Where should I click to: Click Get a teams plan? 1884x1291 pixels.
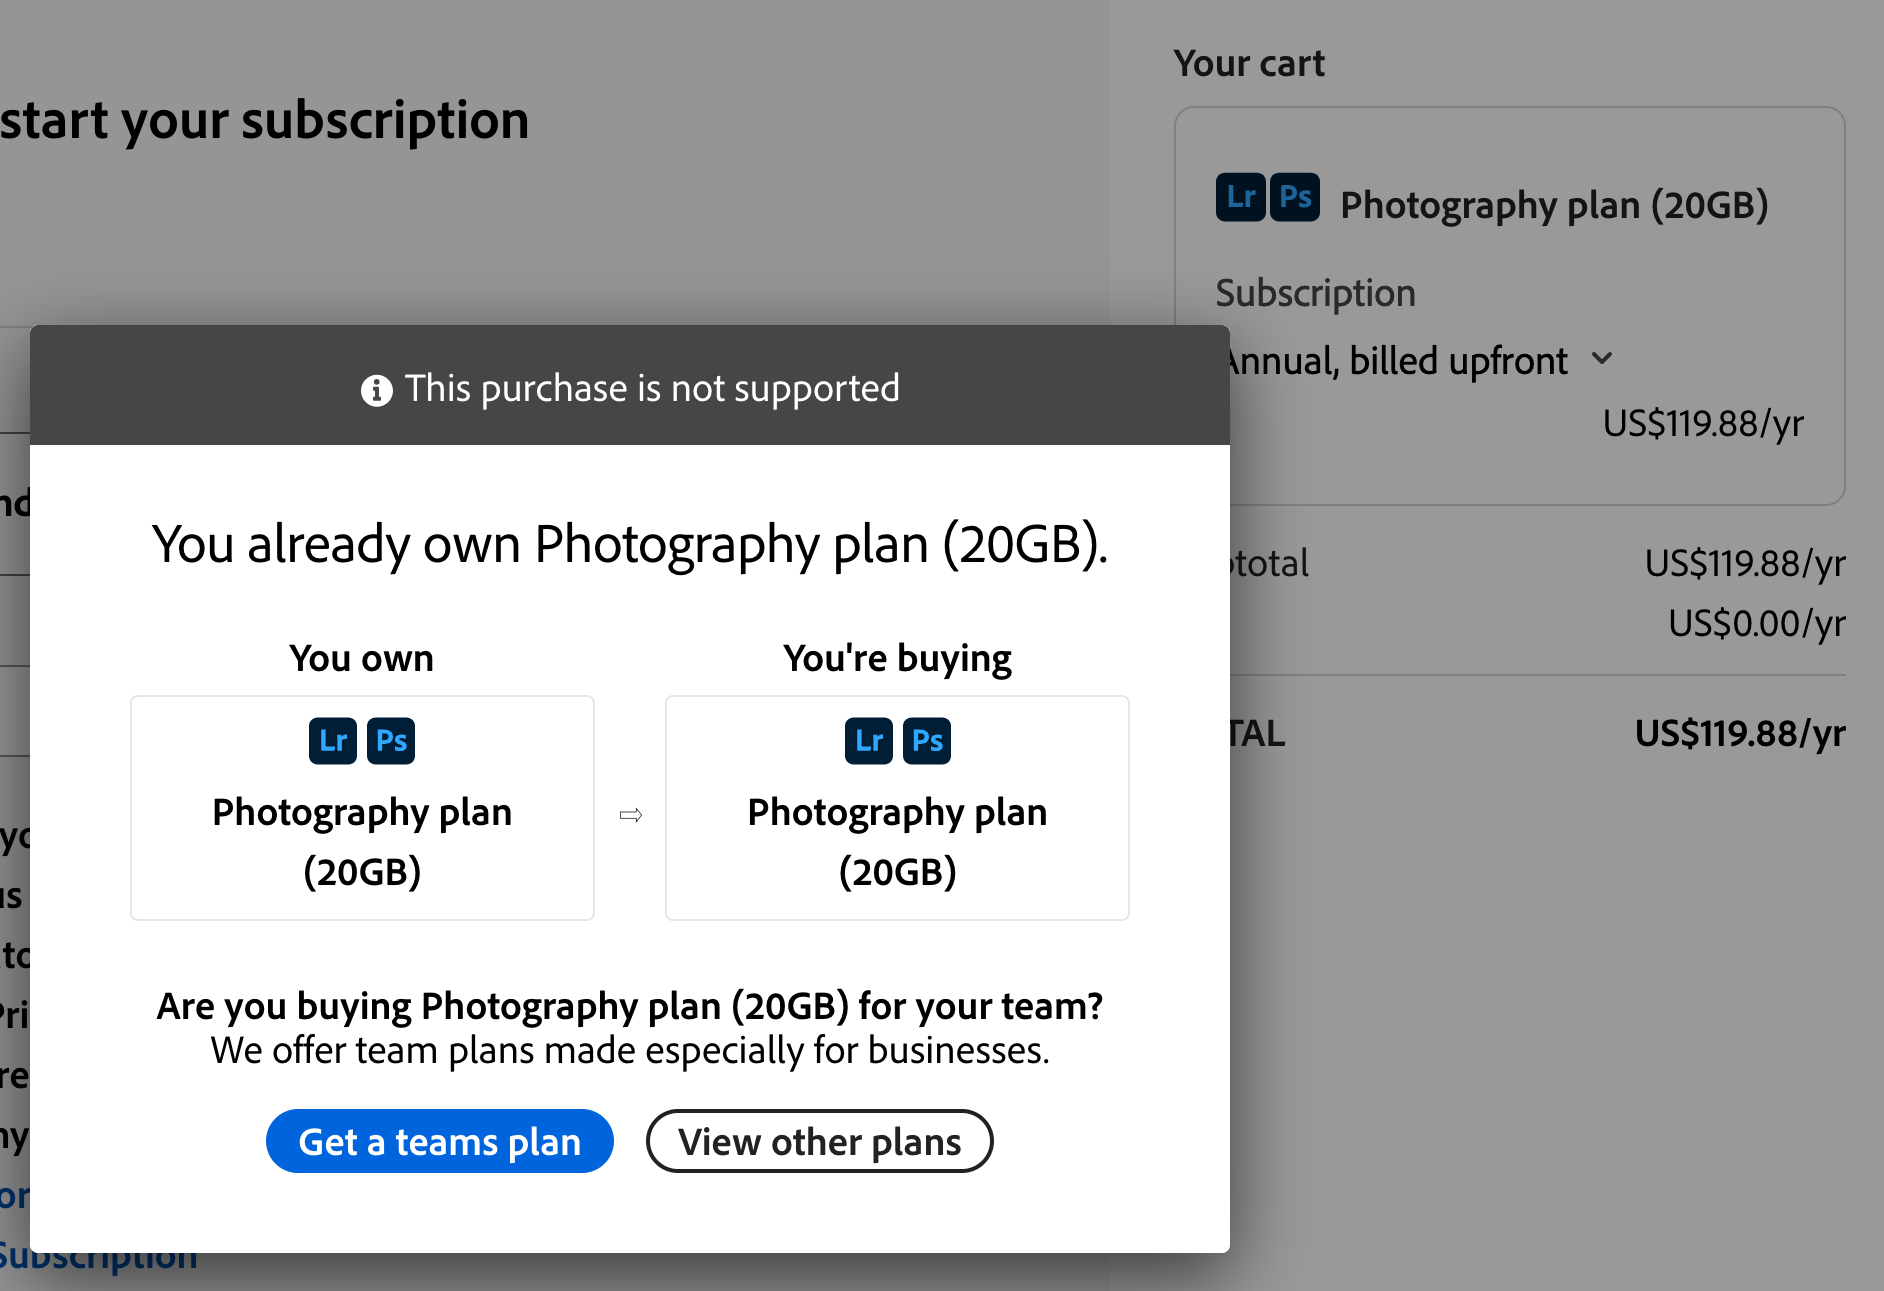pyautogui.click(x=440, y=1141)
